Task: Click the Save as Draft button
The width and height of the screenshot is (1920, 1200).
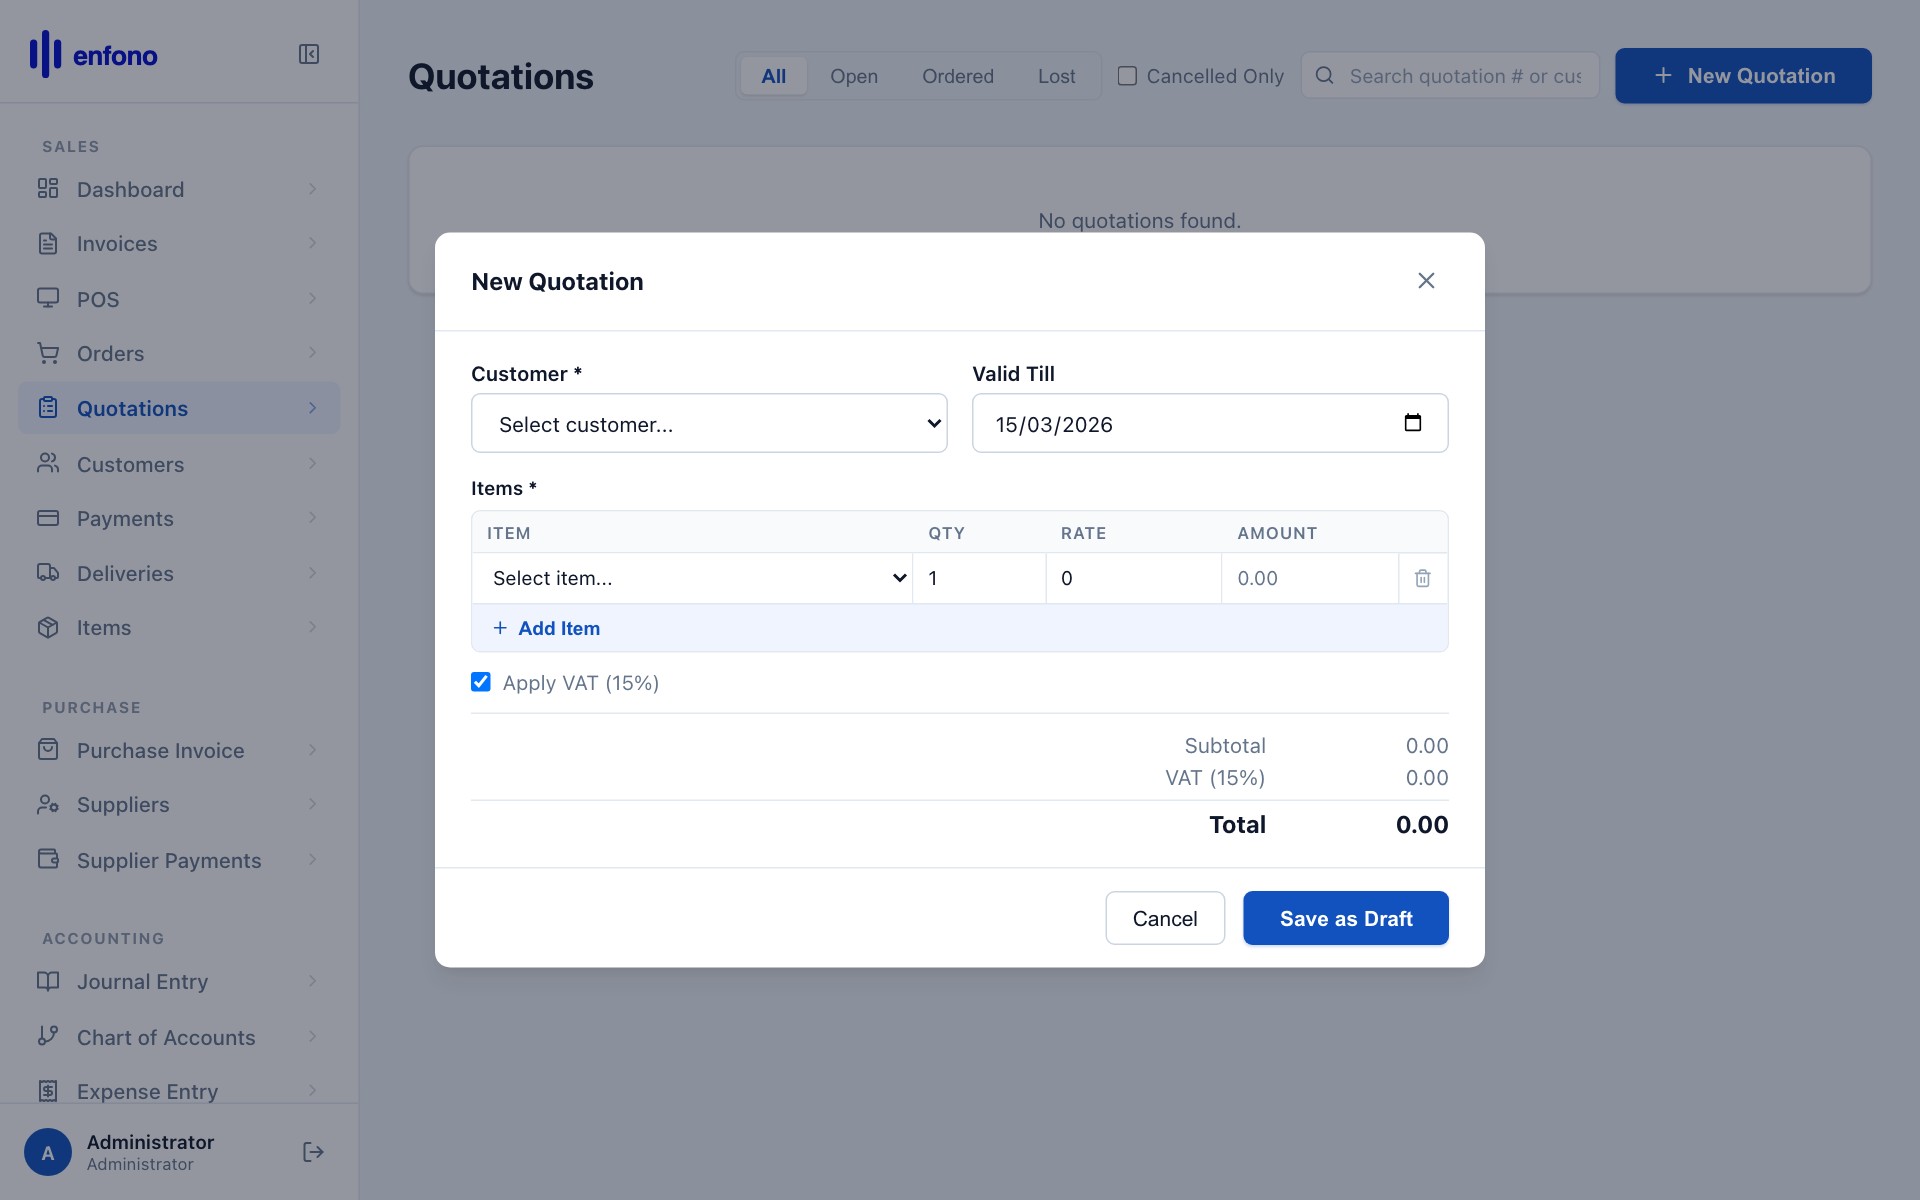Action: point(1345,917)
